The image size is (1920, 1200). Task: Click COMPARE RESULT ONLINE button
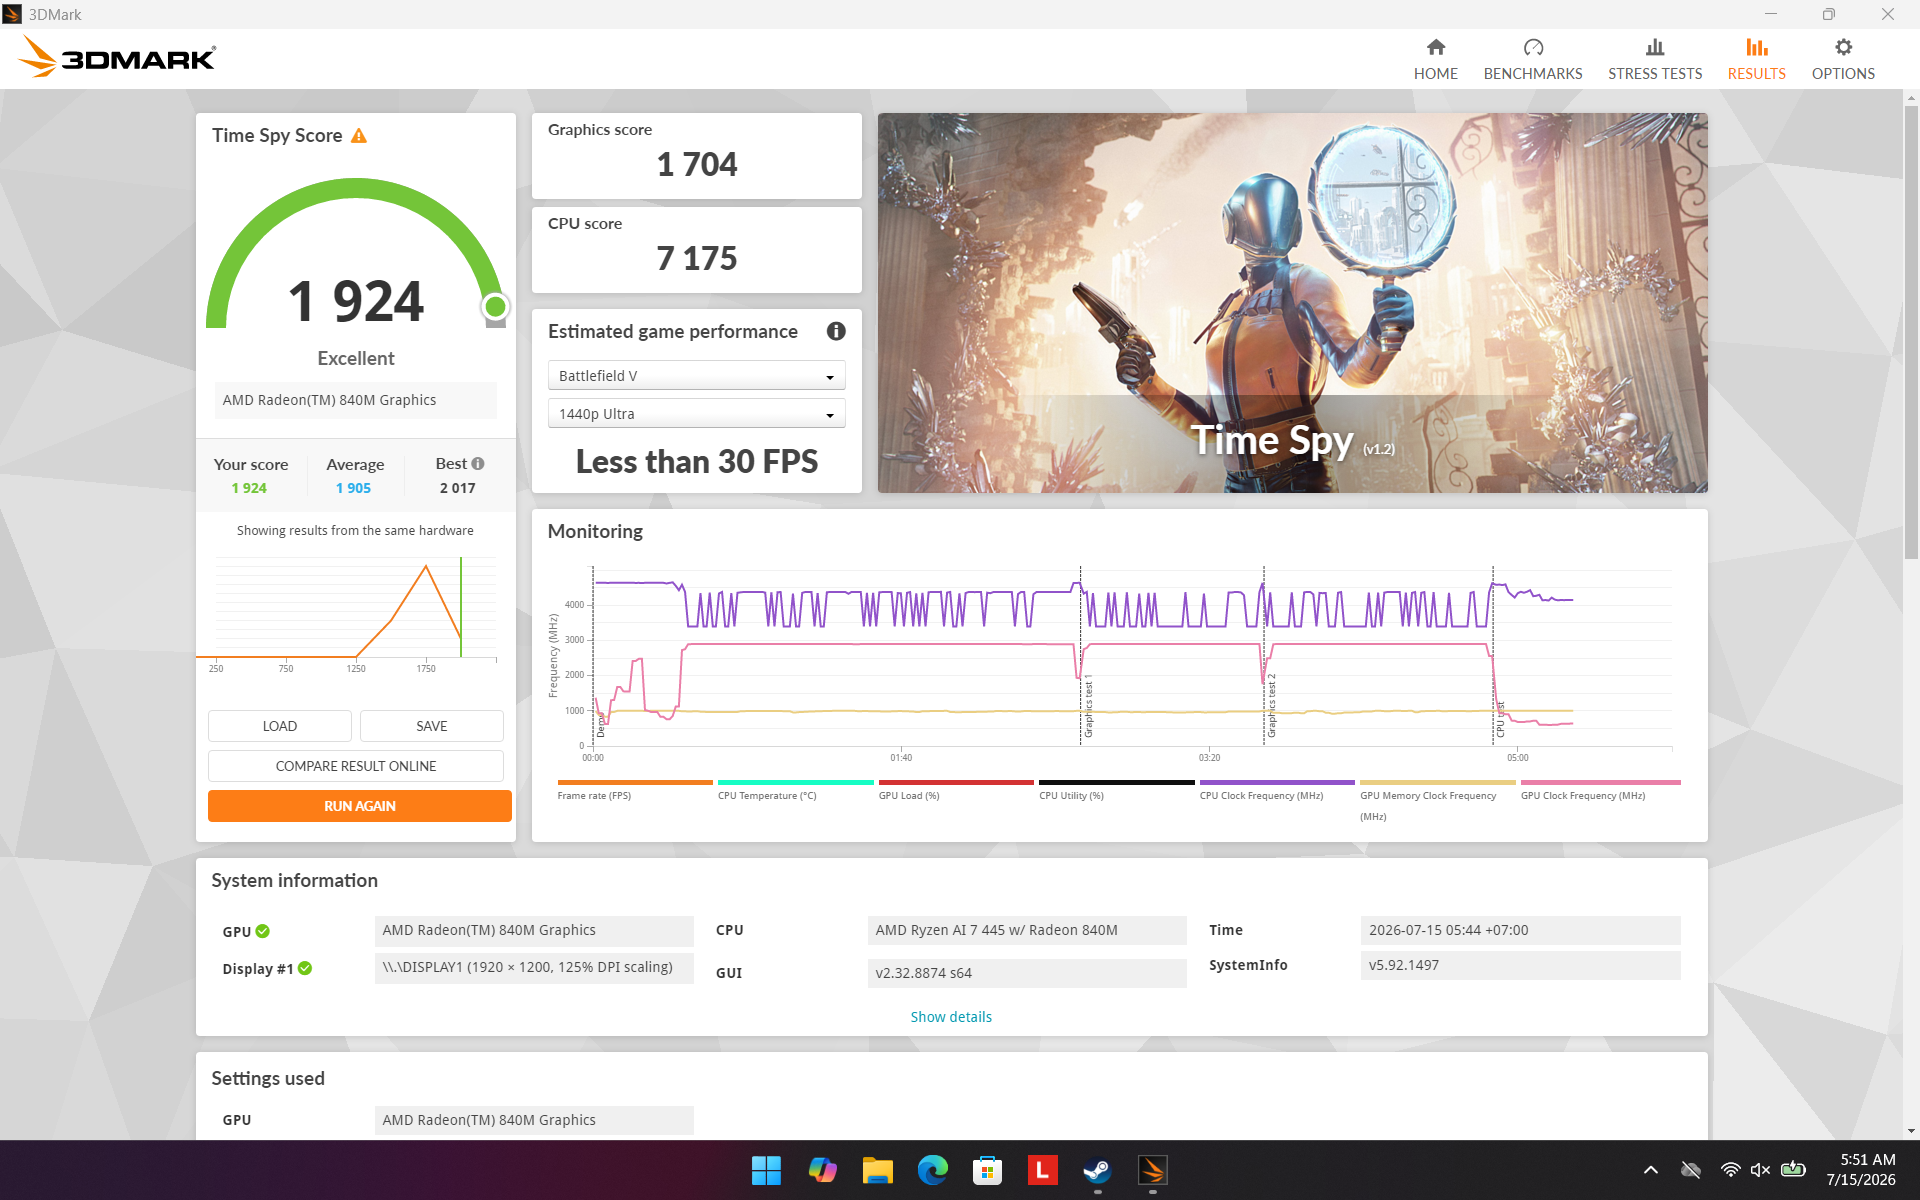coord(356,766)
